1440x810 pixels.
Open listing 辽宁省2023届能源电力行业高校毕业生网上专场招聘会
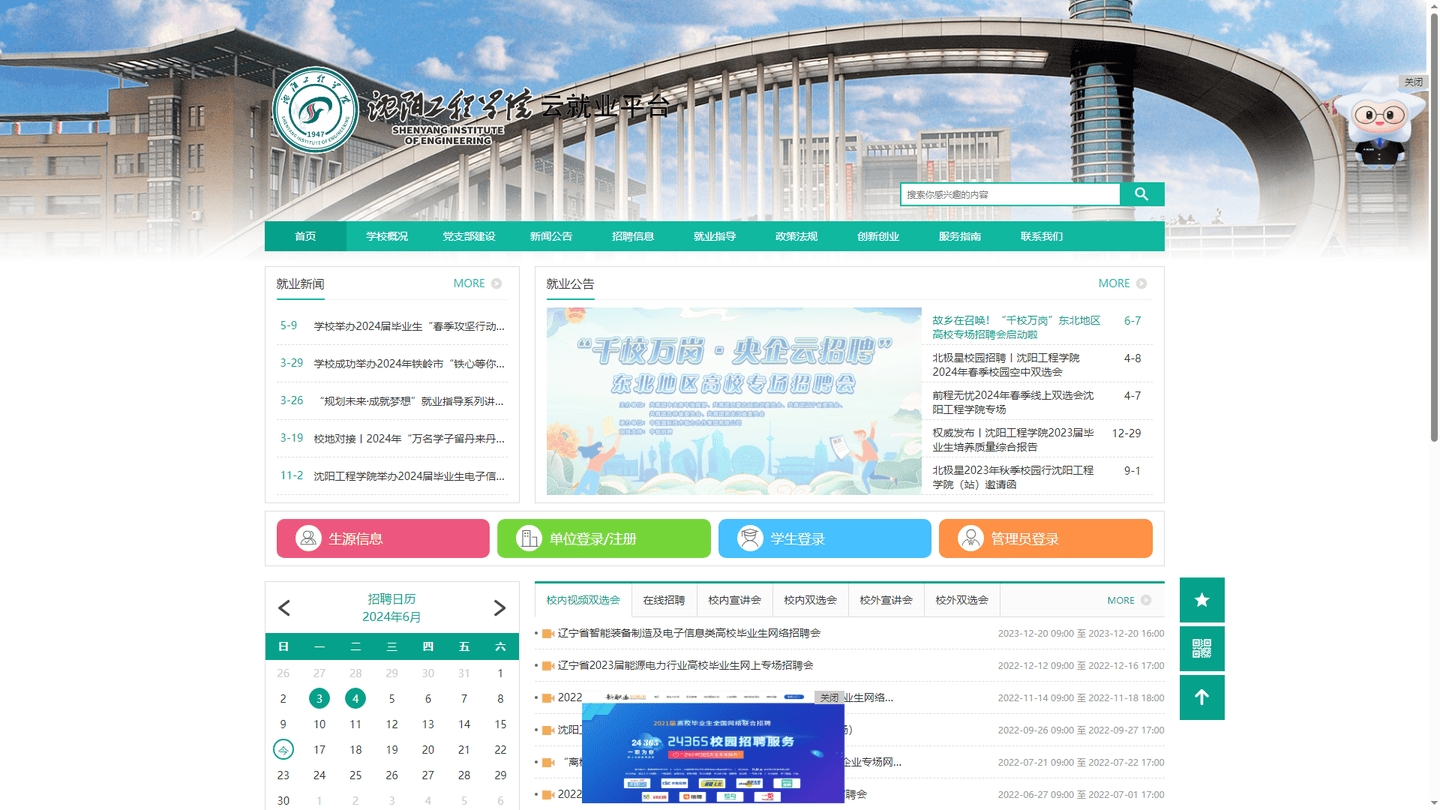(x=686, y=665)
